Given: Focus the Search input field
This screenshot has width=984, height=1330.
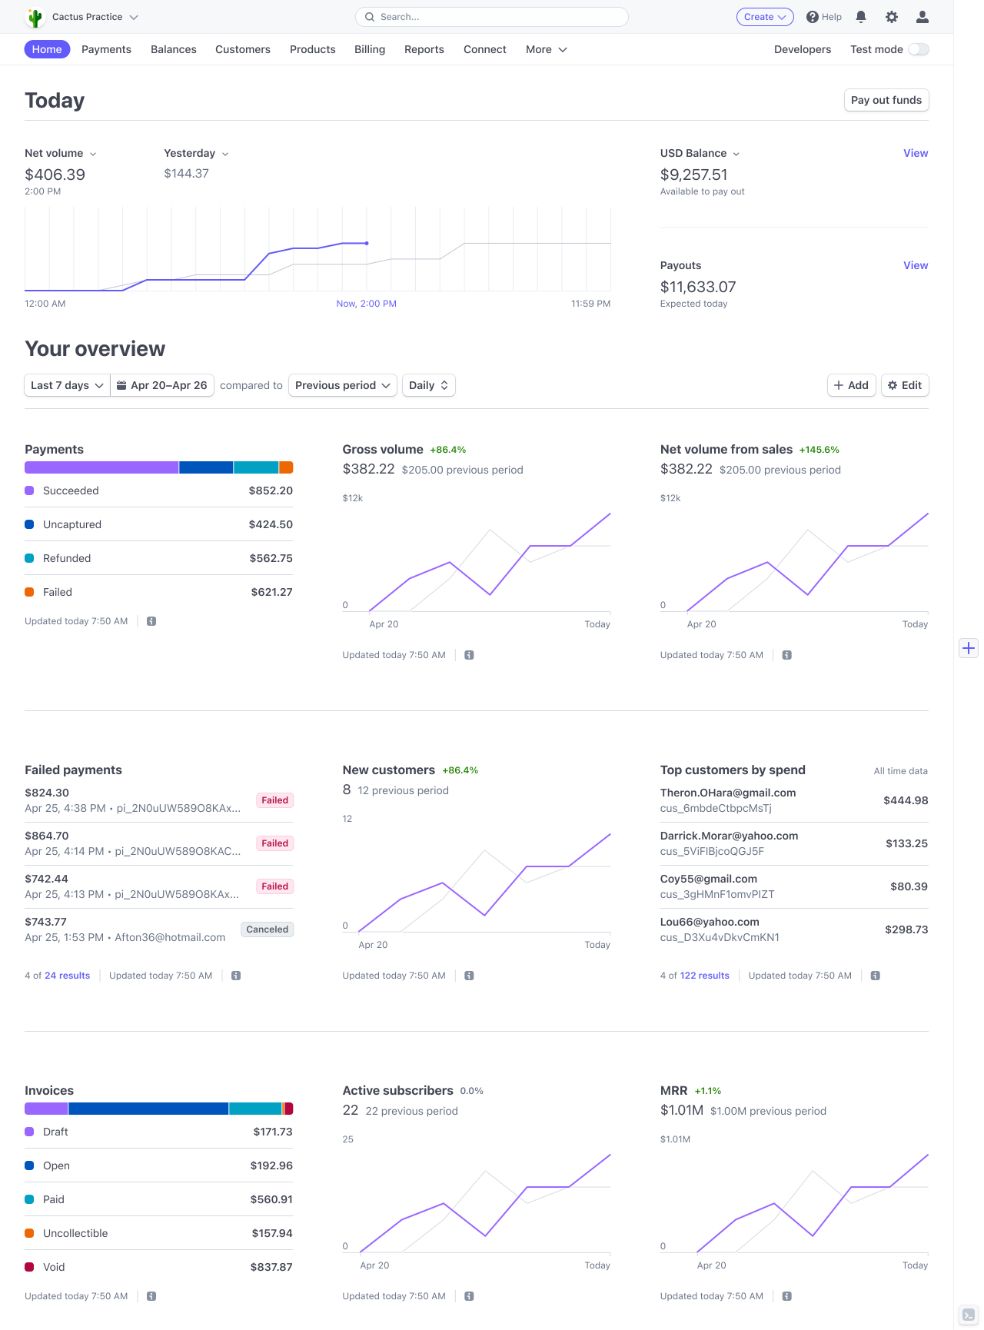Looking at the screenshot, I should pyautogui.click(x=492, y=17).
